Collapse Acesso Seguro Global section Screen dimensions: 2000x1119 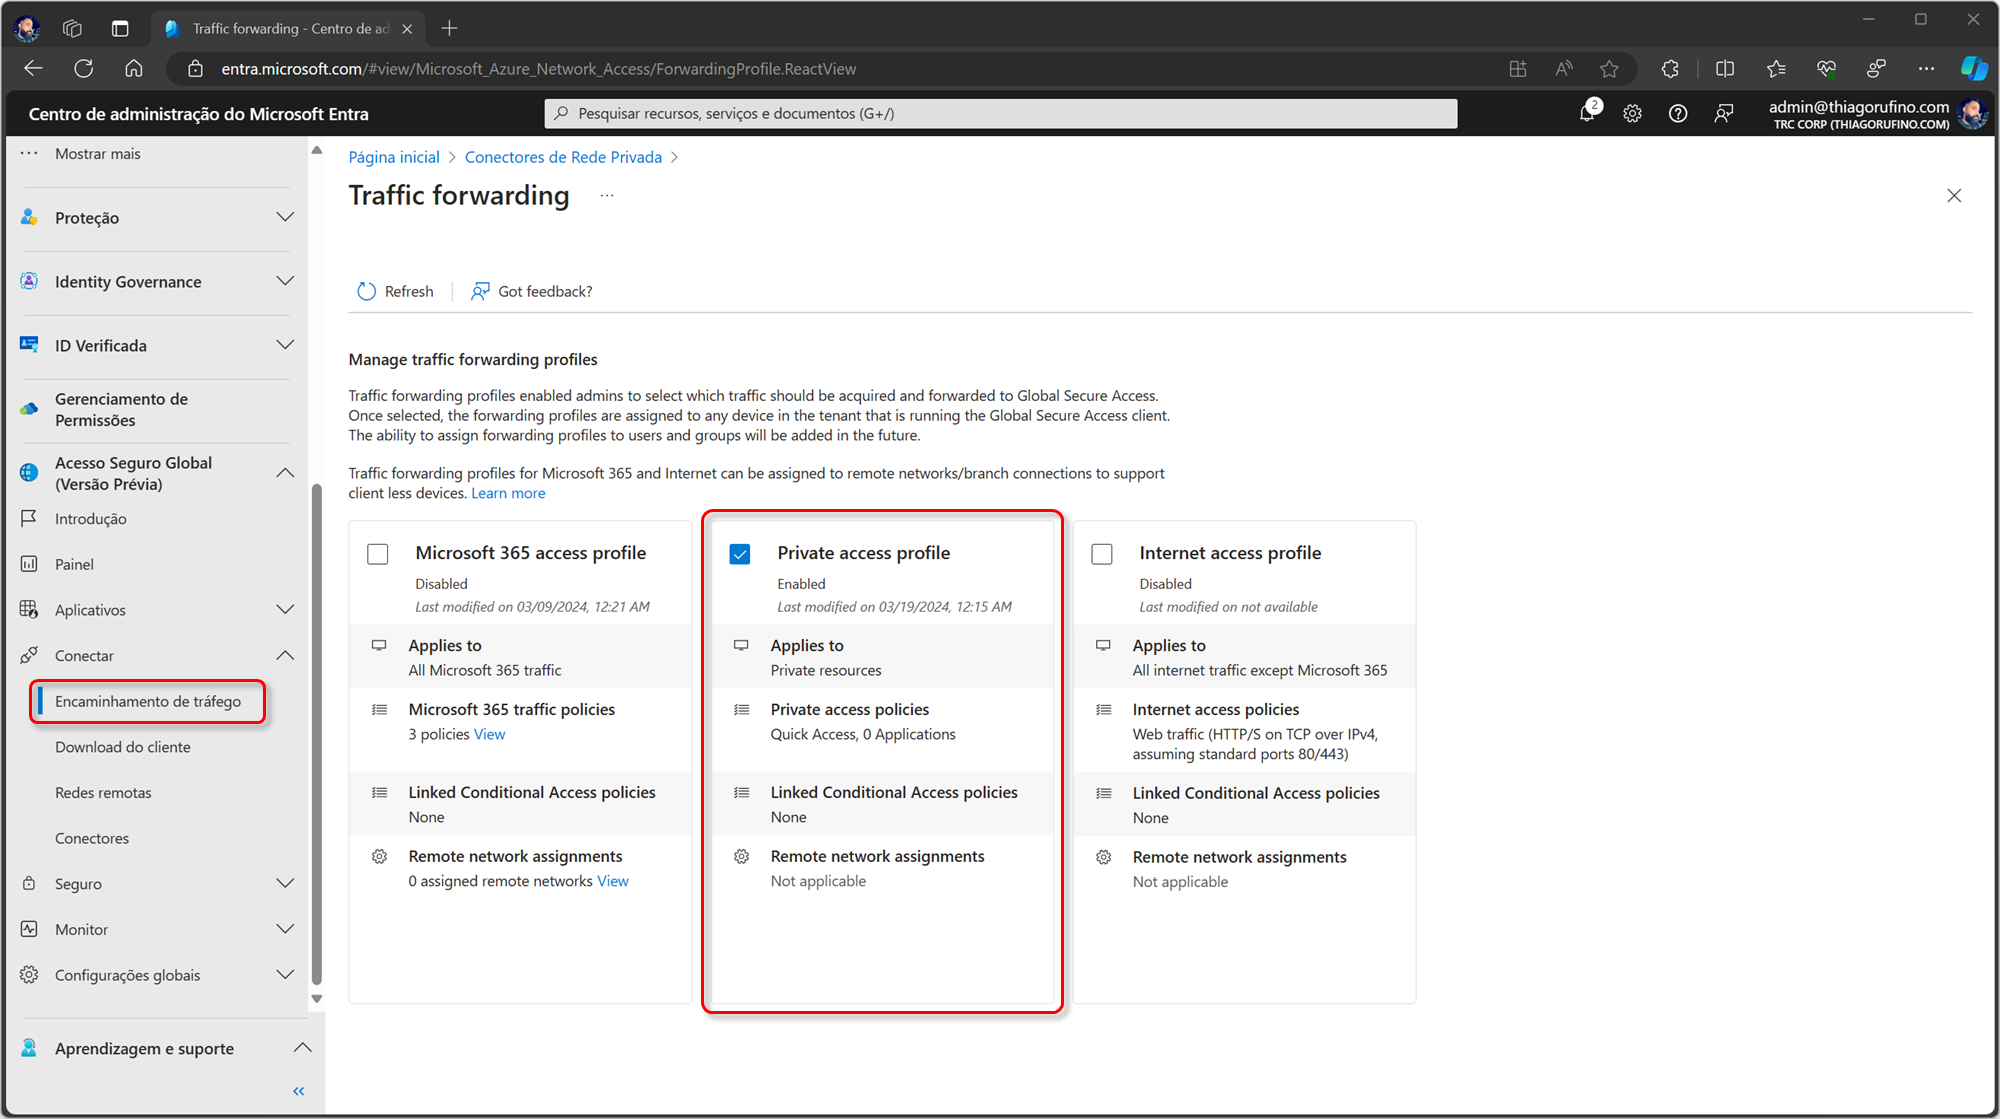(285, 473)
